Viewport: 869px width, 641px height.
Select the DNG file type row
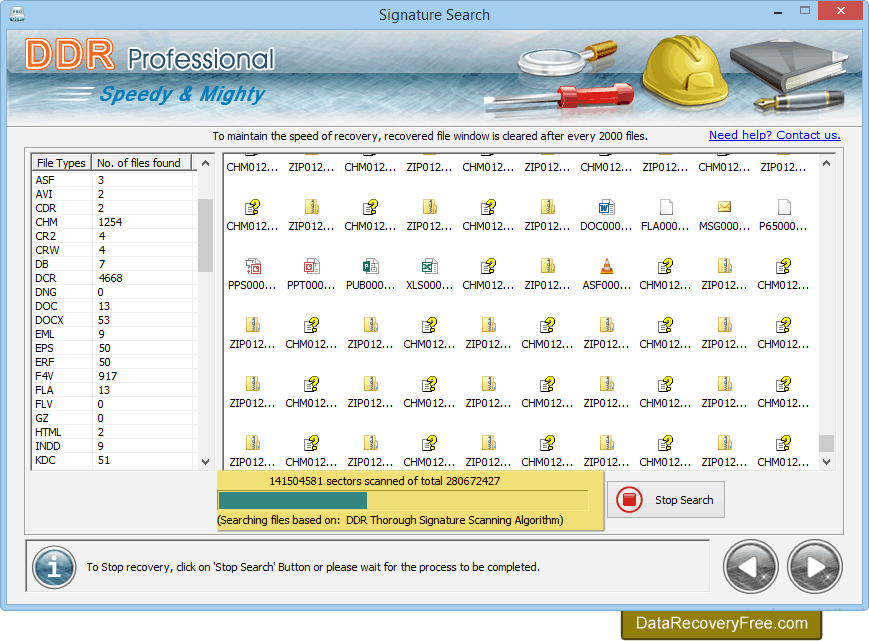pyautogui.click(x=114, y=292)
